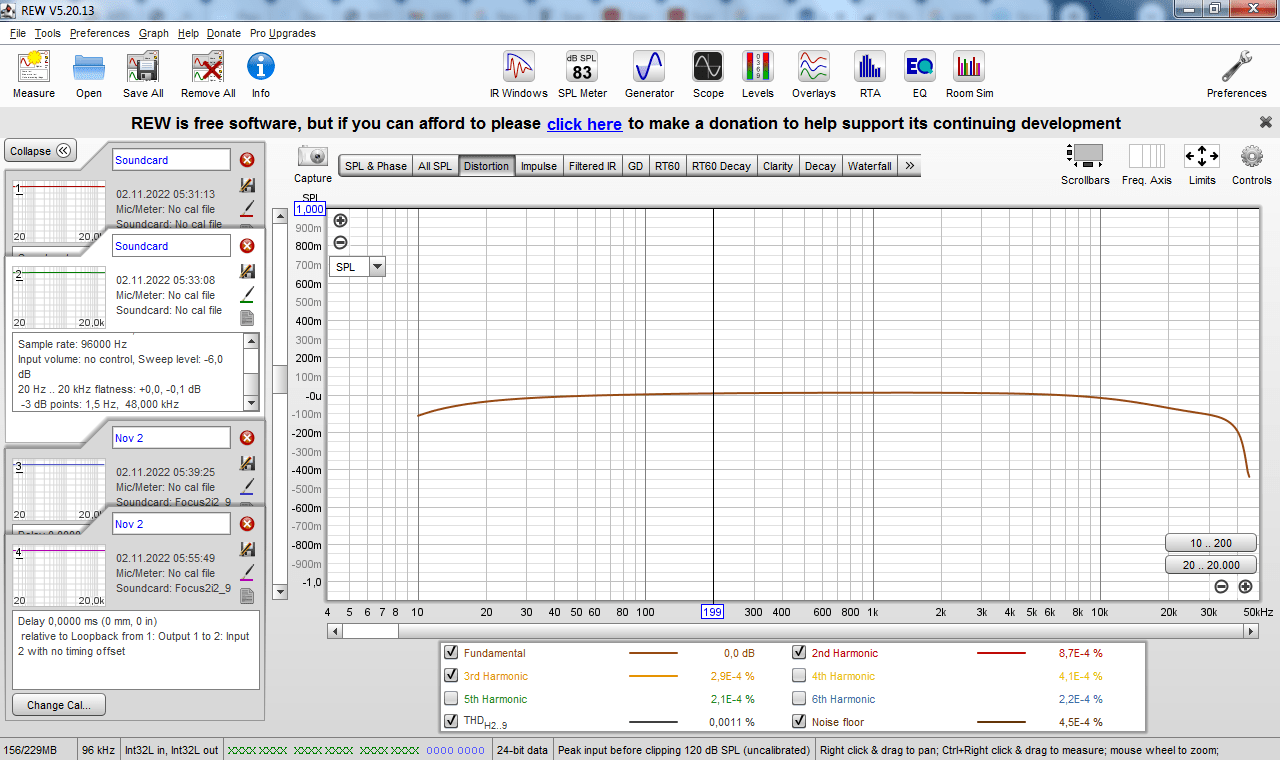The height and width of the screenshot is (760, 1280).
Task: Toggle the 2nd Harmonic checkbox
Action: point(799,653)
